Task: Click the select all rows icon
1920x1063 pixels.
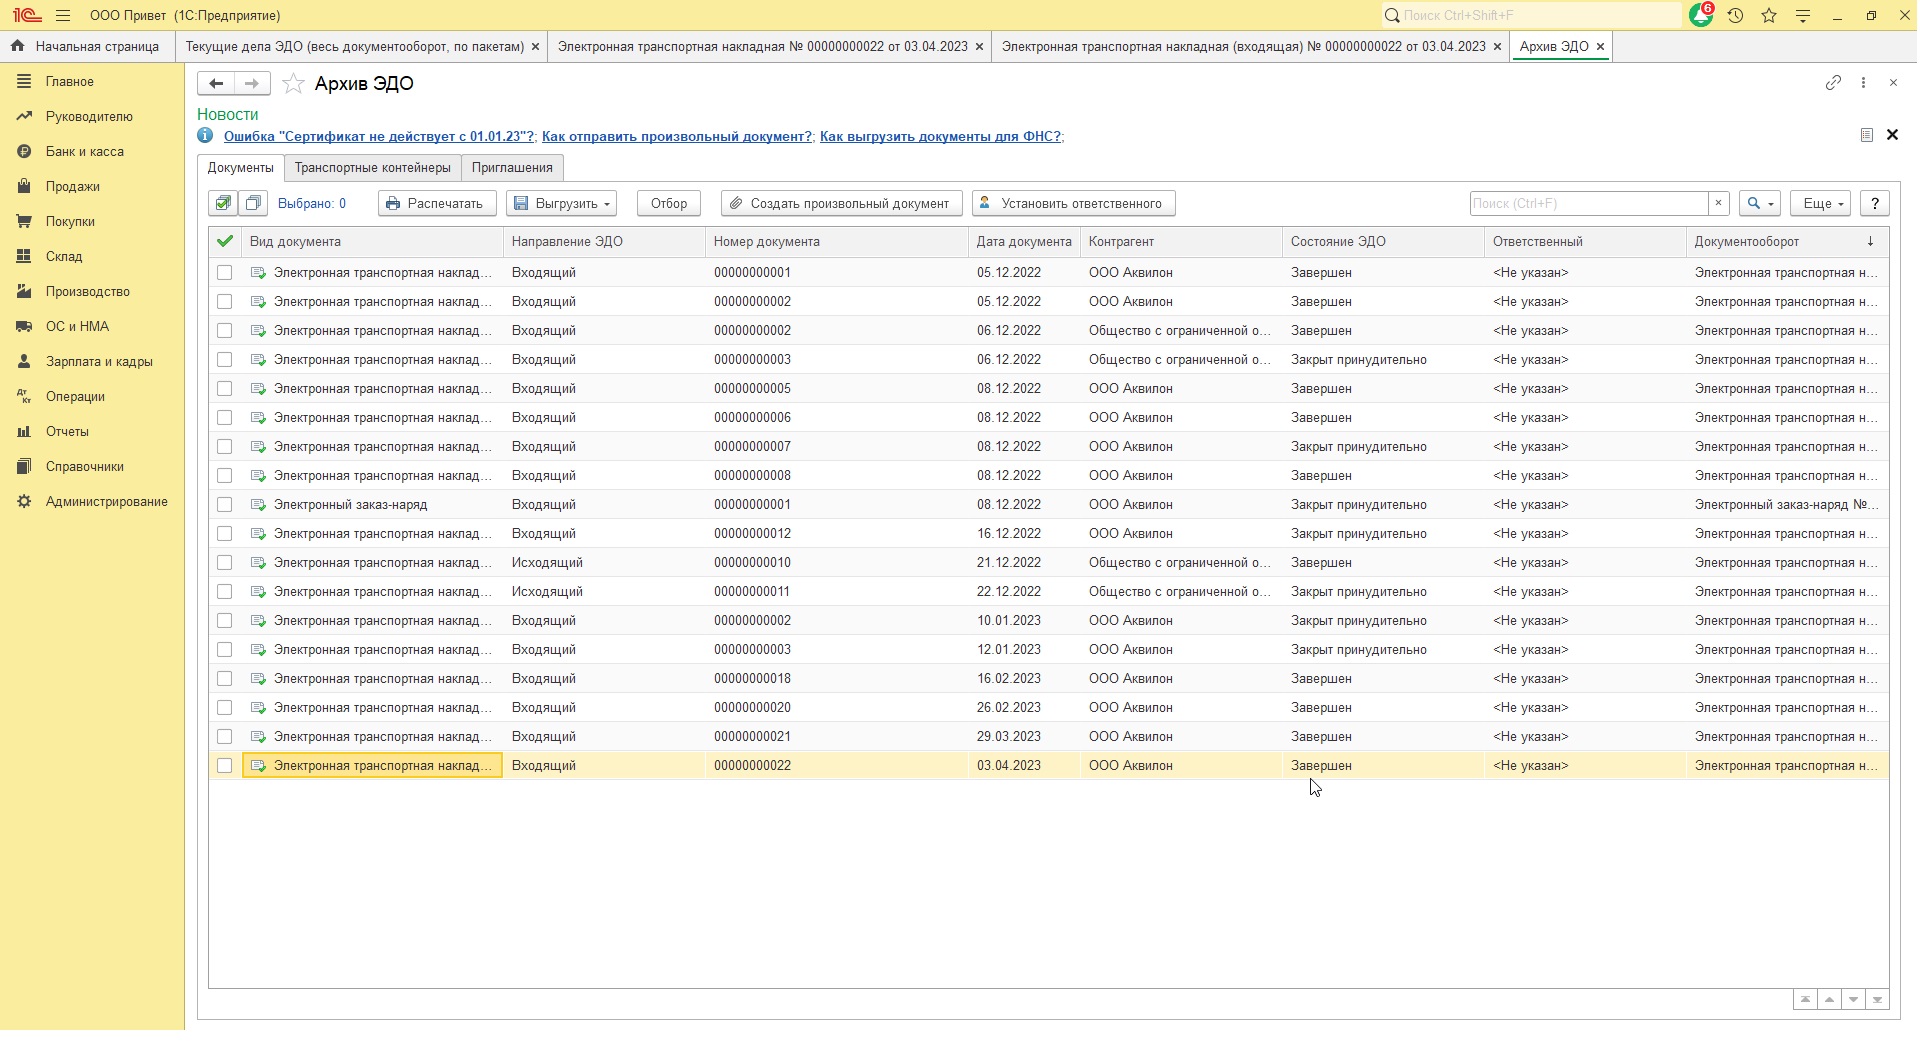Action: click(x=223, y=203)
